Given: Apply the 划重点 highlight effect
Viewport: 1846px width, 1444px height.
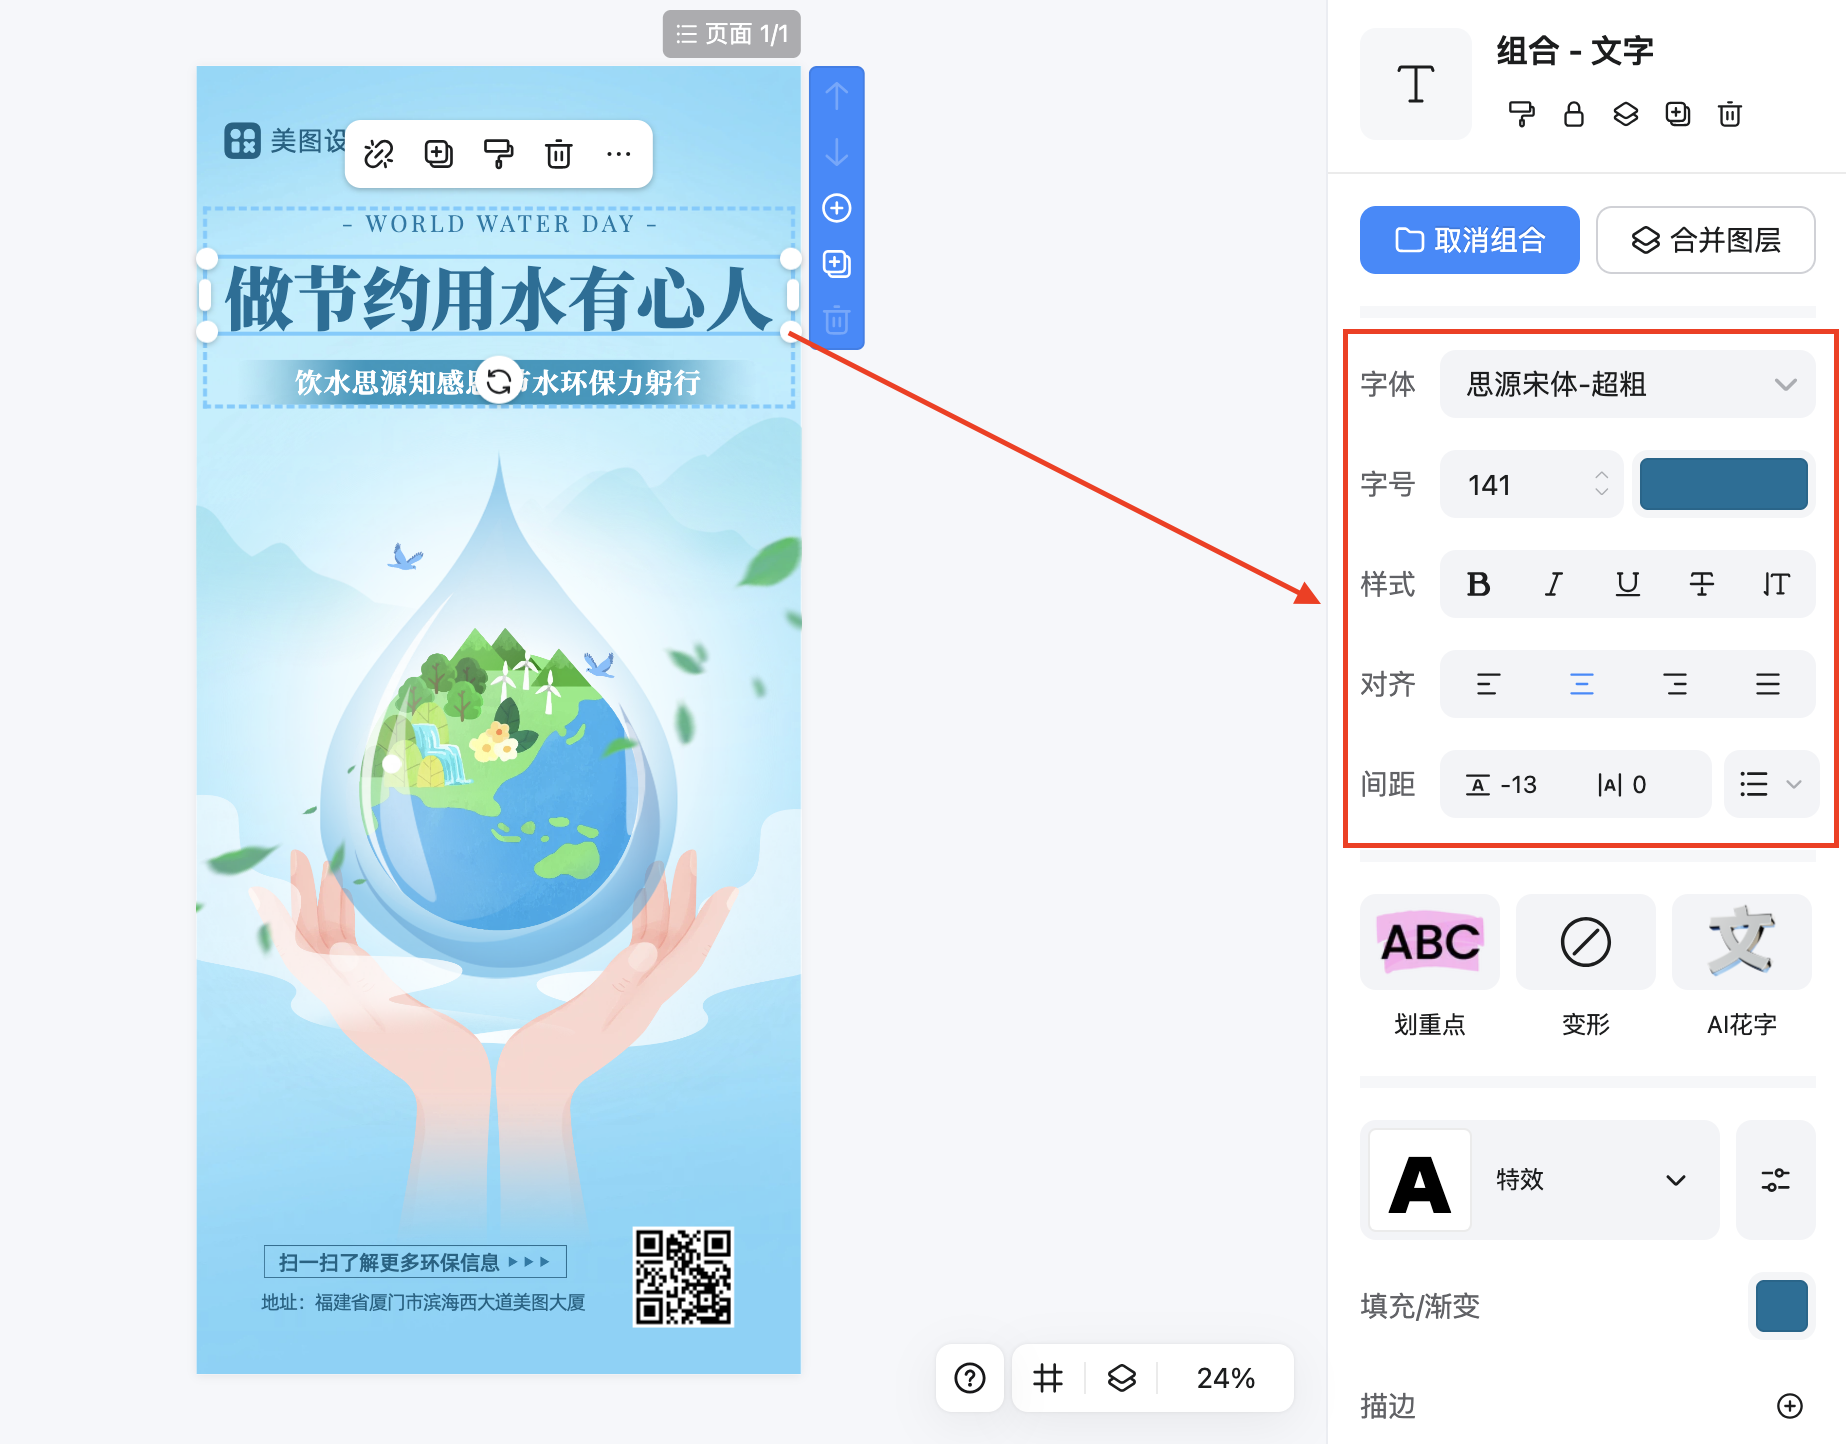Looking at the screenshot, I should (x=1429, y=941).
